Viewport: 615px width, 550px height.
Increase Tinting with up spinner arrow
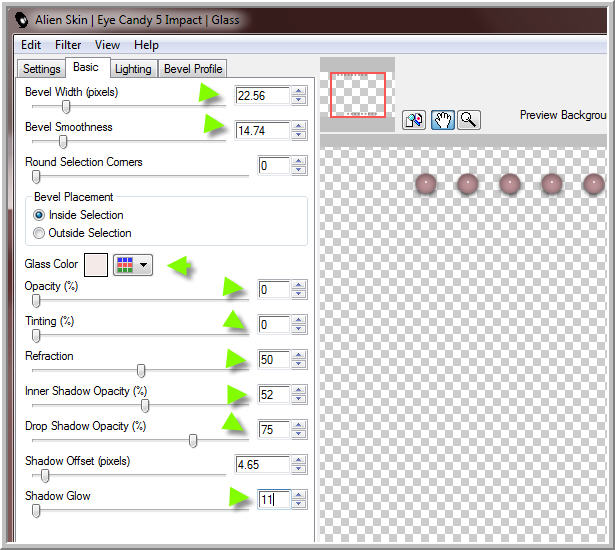(299, 320)
